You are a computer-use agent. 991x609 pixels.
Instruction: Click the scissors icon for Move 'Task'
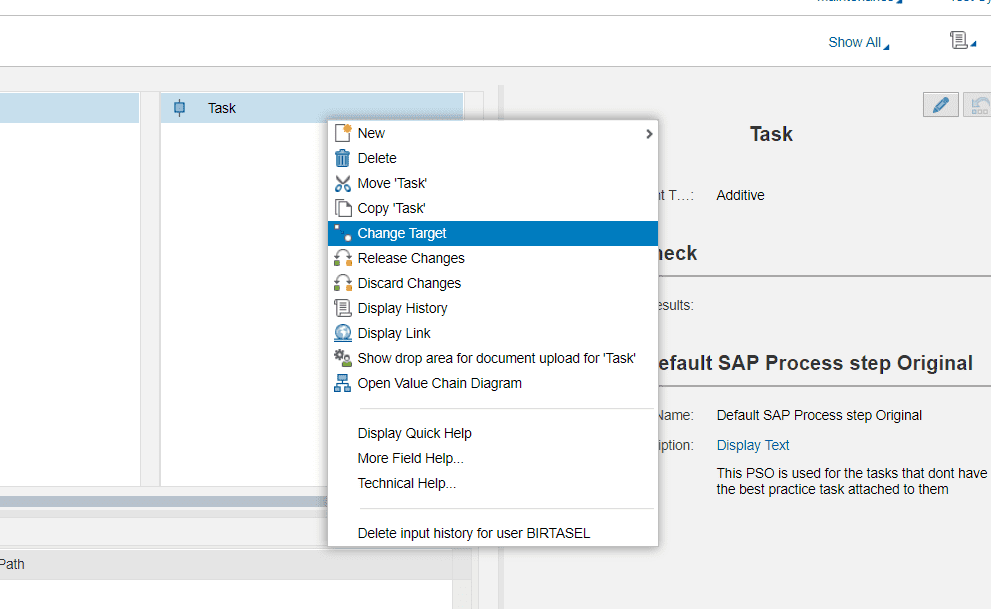point(342,183)
